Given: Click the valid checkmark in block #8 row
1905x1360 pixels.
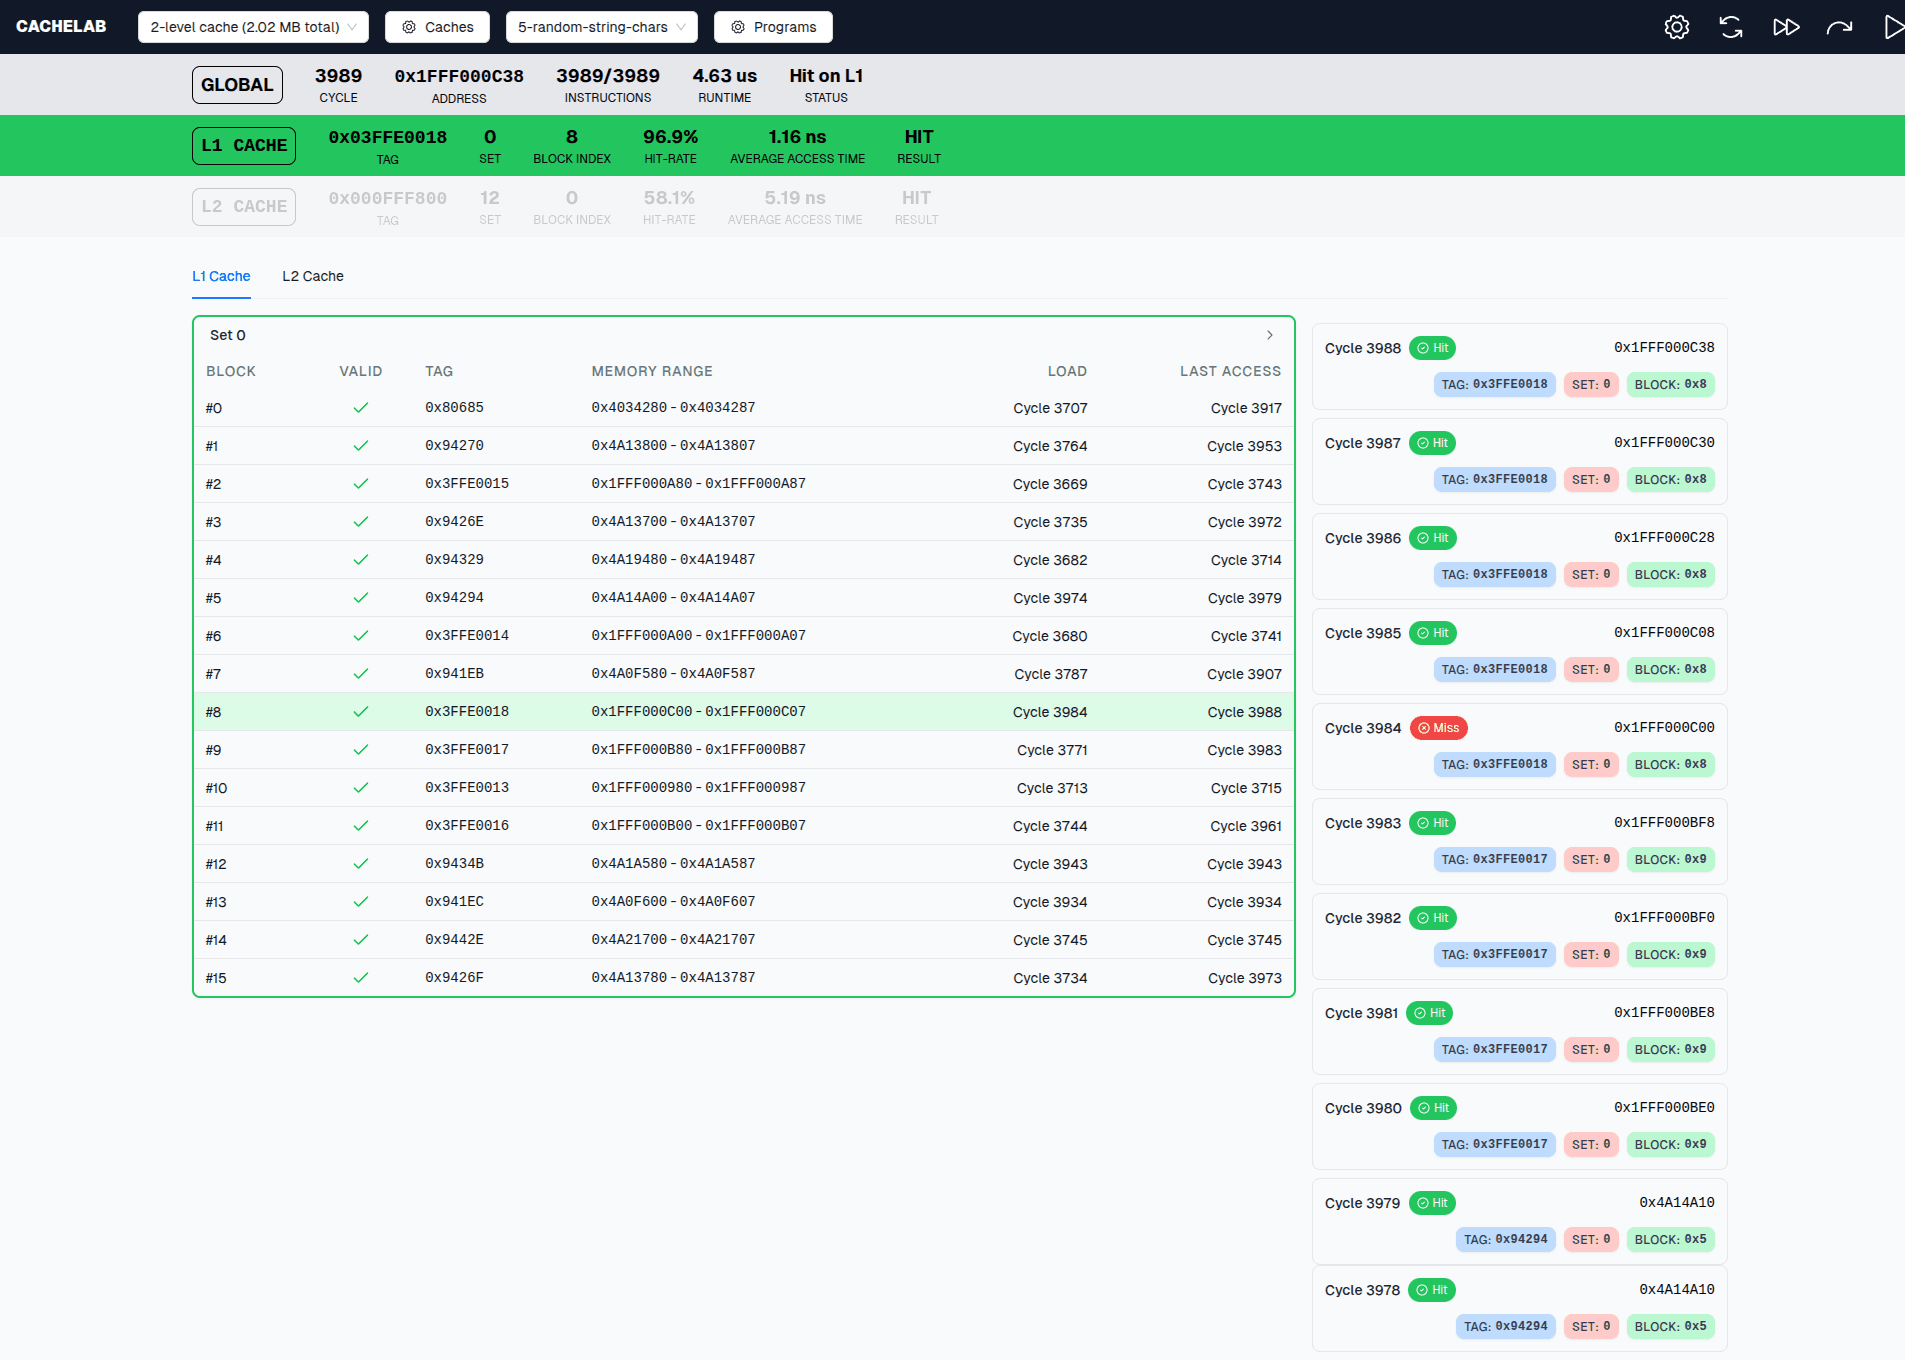Looking at the screenshot, I should (x=361, y=712).
